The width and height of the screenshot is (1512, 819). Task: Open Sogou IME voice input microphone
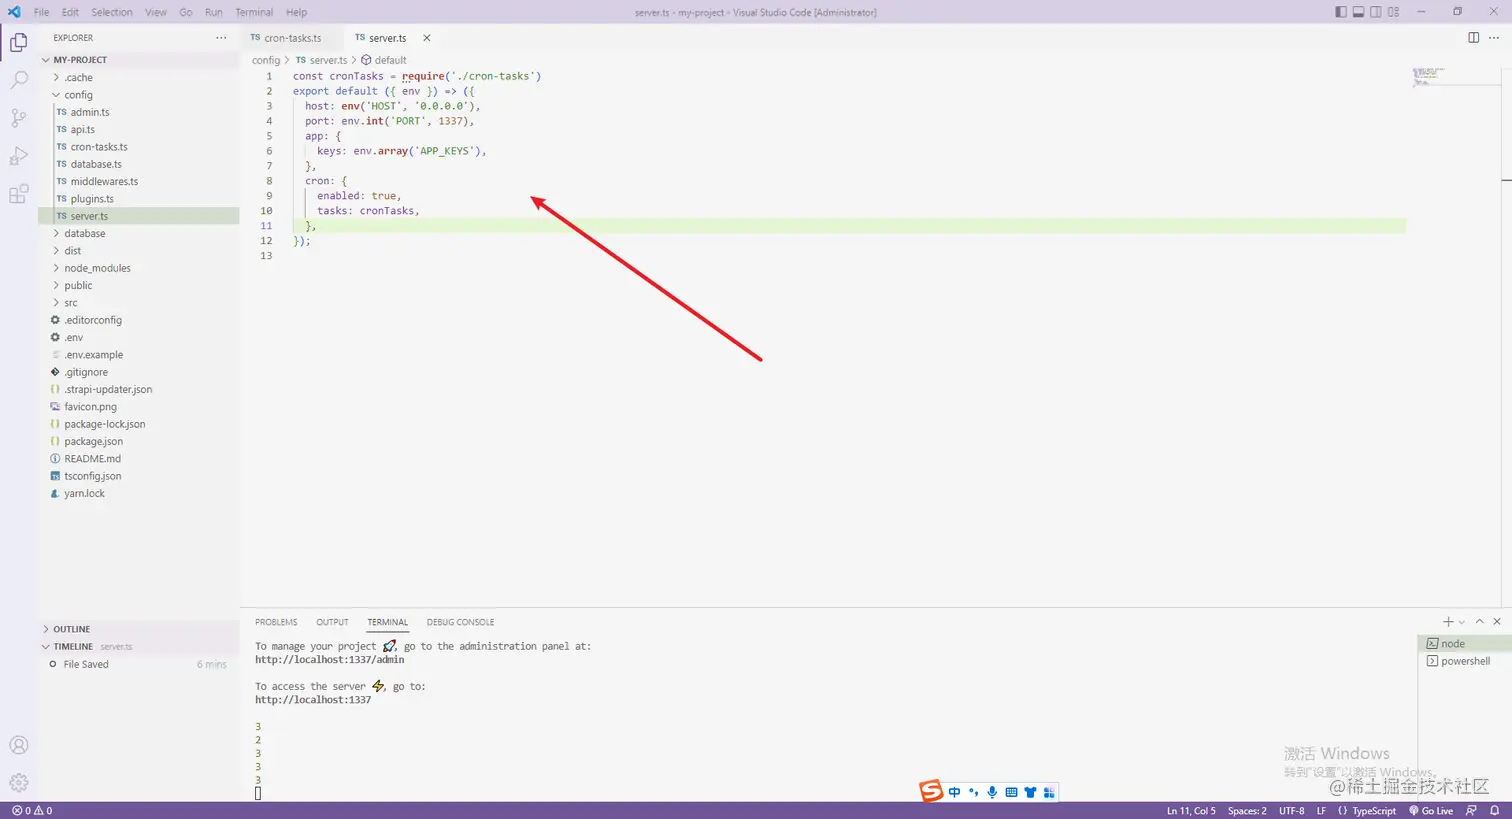tap(992, 792)
